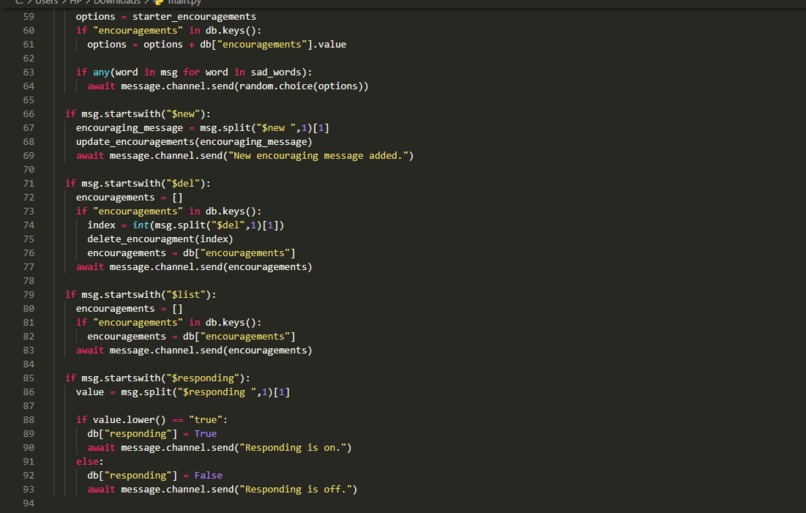Click 'encouragements = []' on line 72
The image size is (806, 513).
[x=129, y=197]
